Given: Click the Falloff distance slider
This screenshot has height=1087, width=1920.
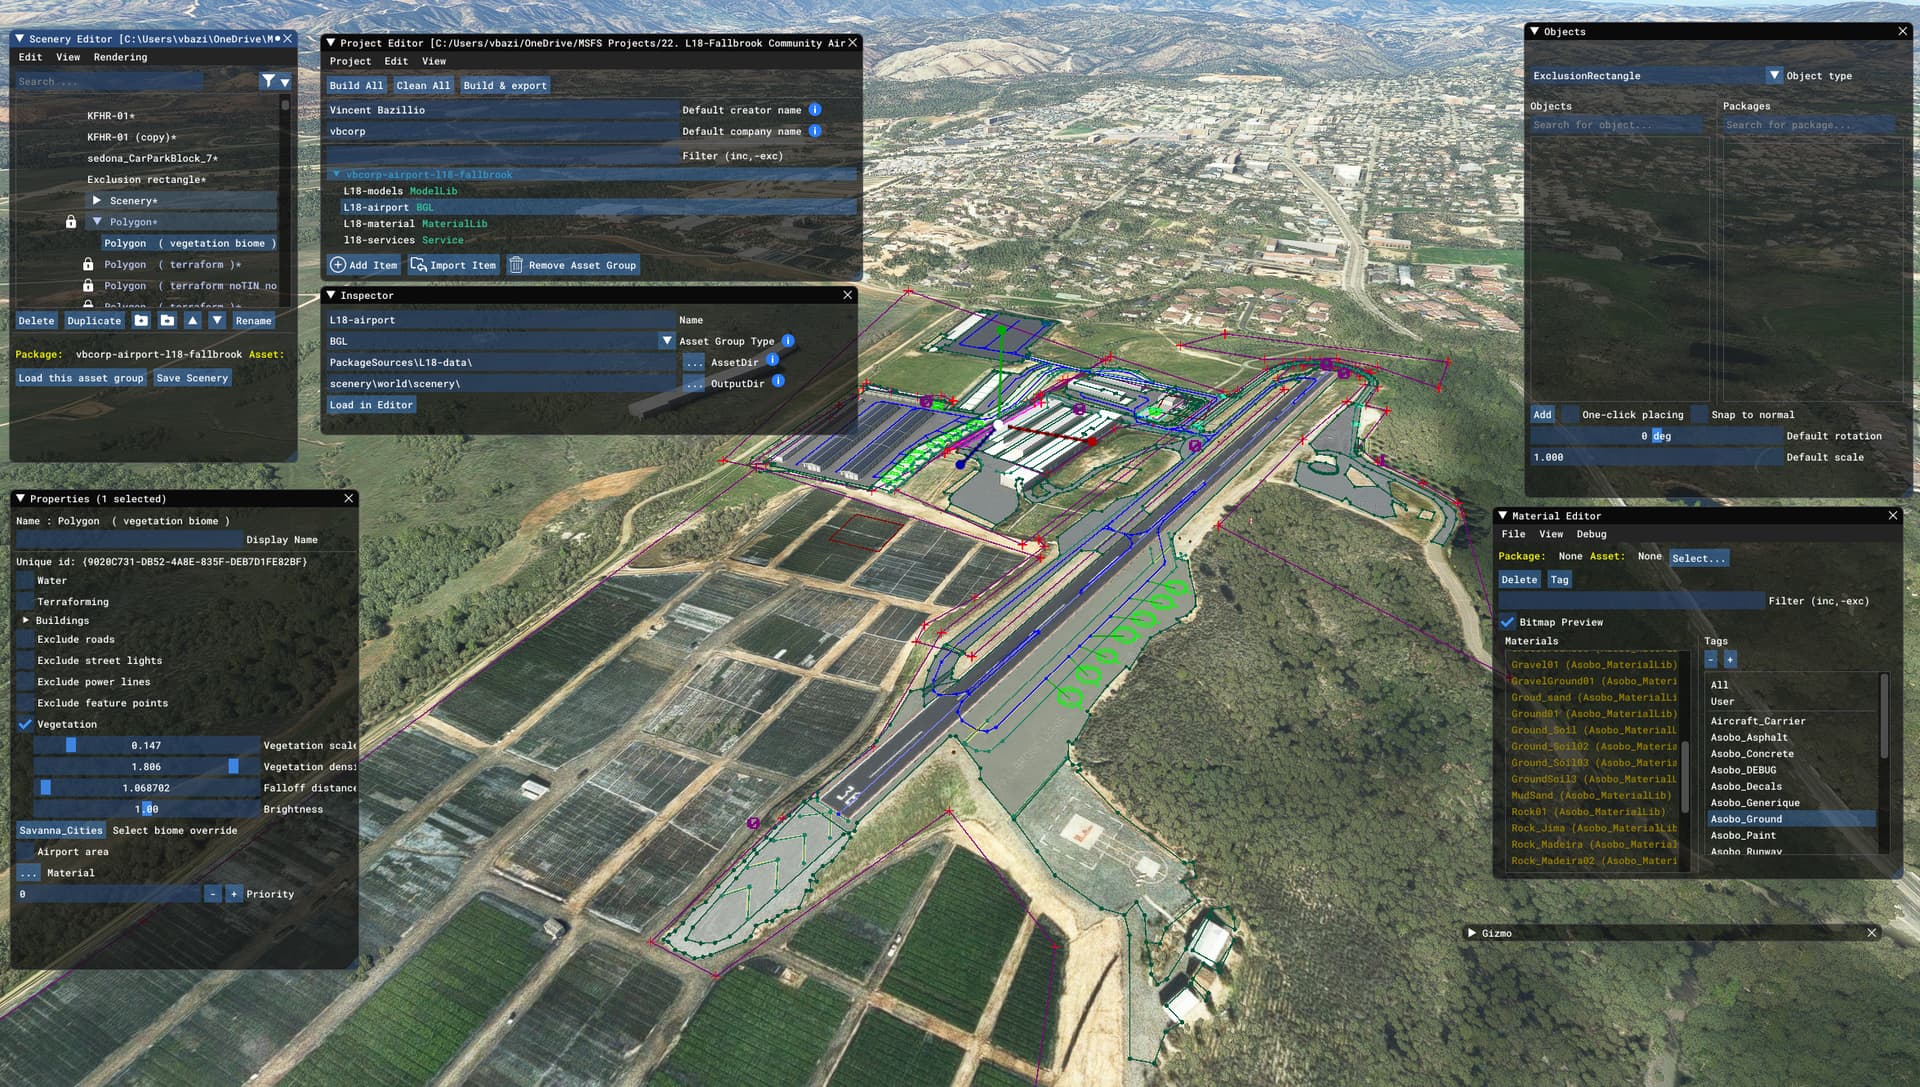Looking at the screenshot, I should 146,788.
